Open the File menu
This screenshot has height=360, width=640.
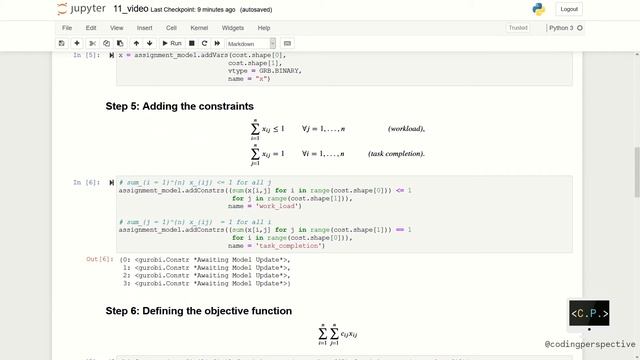pyautogui.click(x=67, y=28)
